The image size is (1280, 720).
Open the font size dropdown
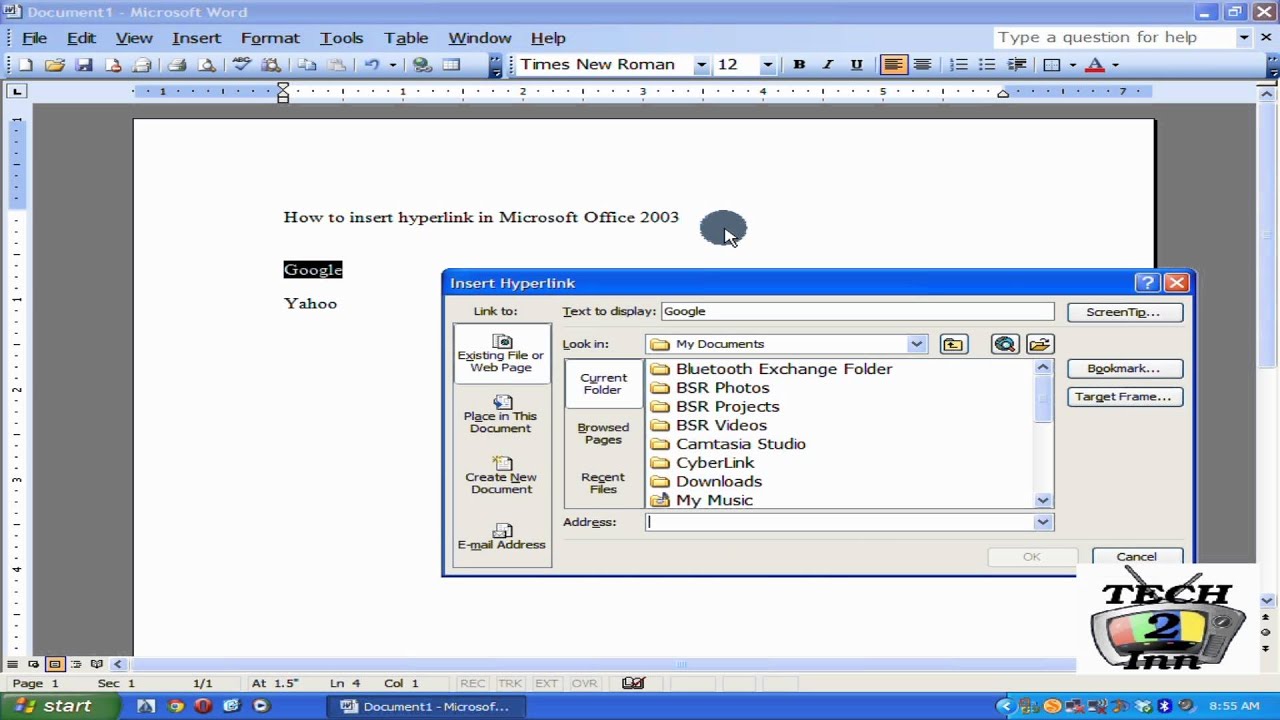coord(767,65)
